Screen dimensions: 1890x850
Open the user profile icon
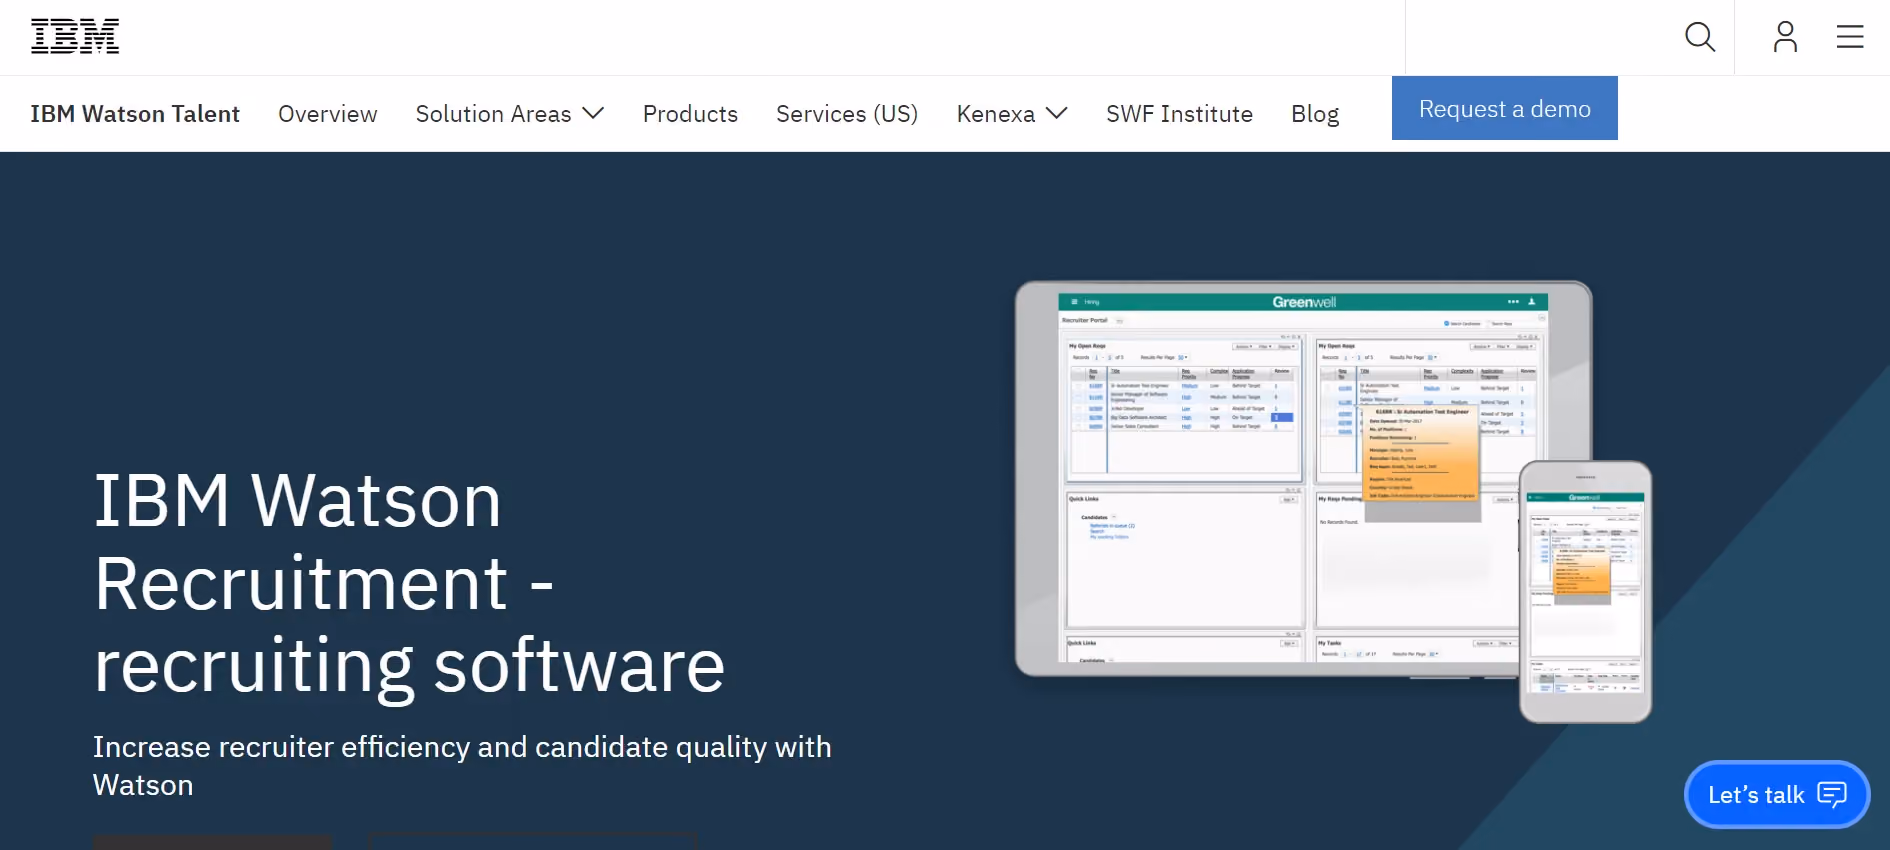[x=1785, y=37]
